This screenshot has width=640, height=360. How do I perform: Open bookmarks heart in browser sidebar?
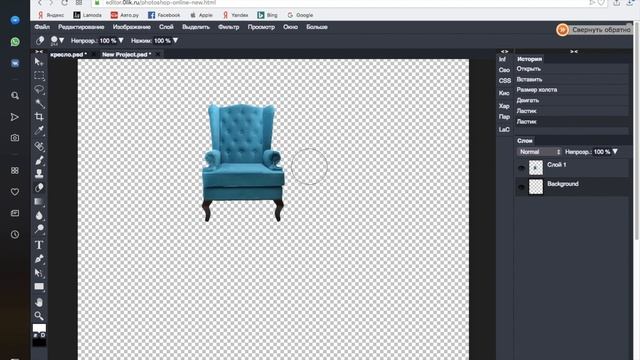pyautogui.click(x=15, y=192)
